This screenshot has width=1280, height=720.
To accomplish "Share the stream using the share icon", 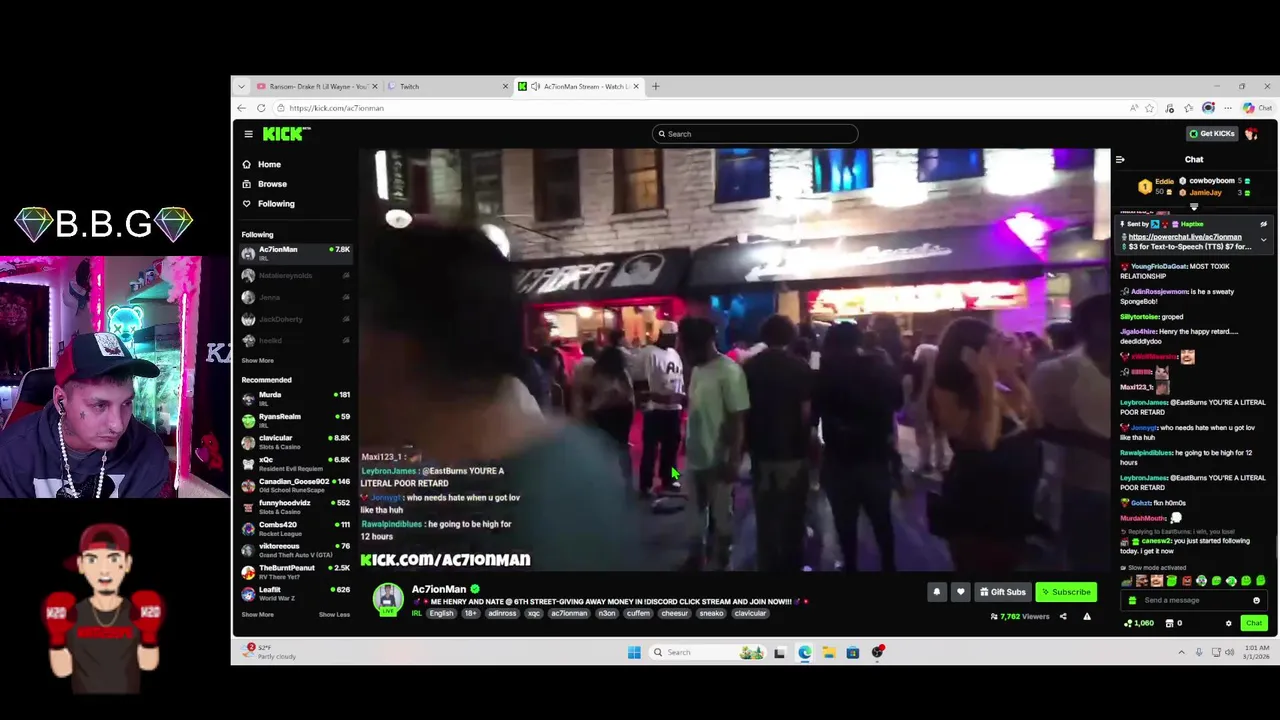I will (x=1063, y=617).
